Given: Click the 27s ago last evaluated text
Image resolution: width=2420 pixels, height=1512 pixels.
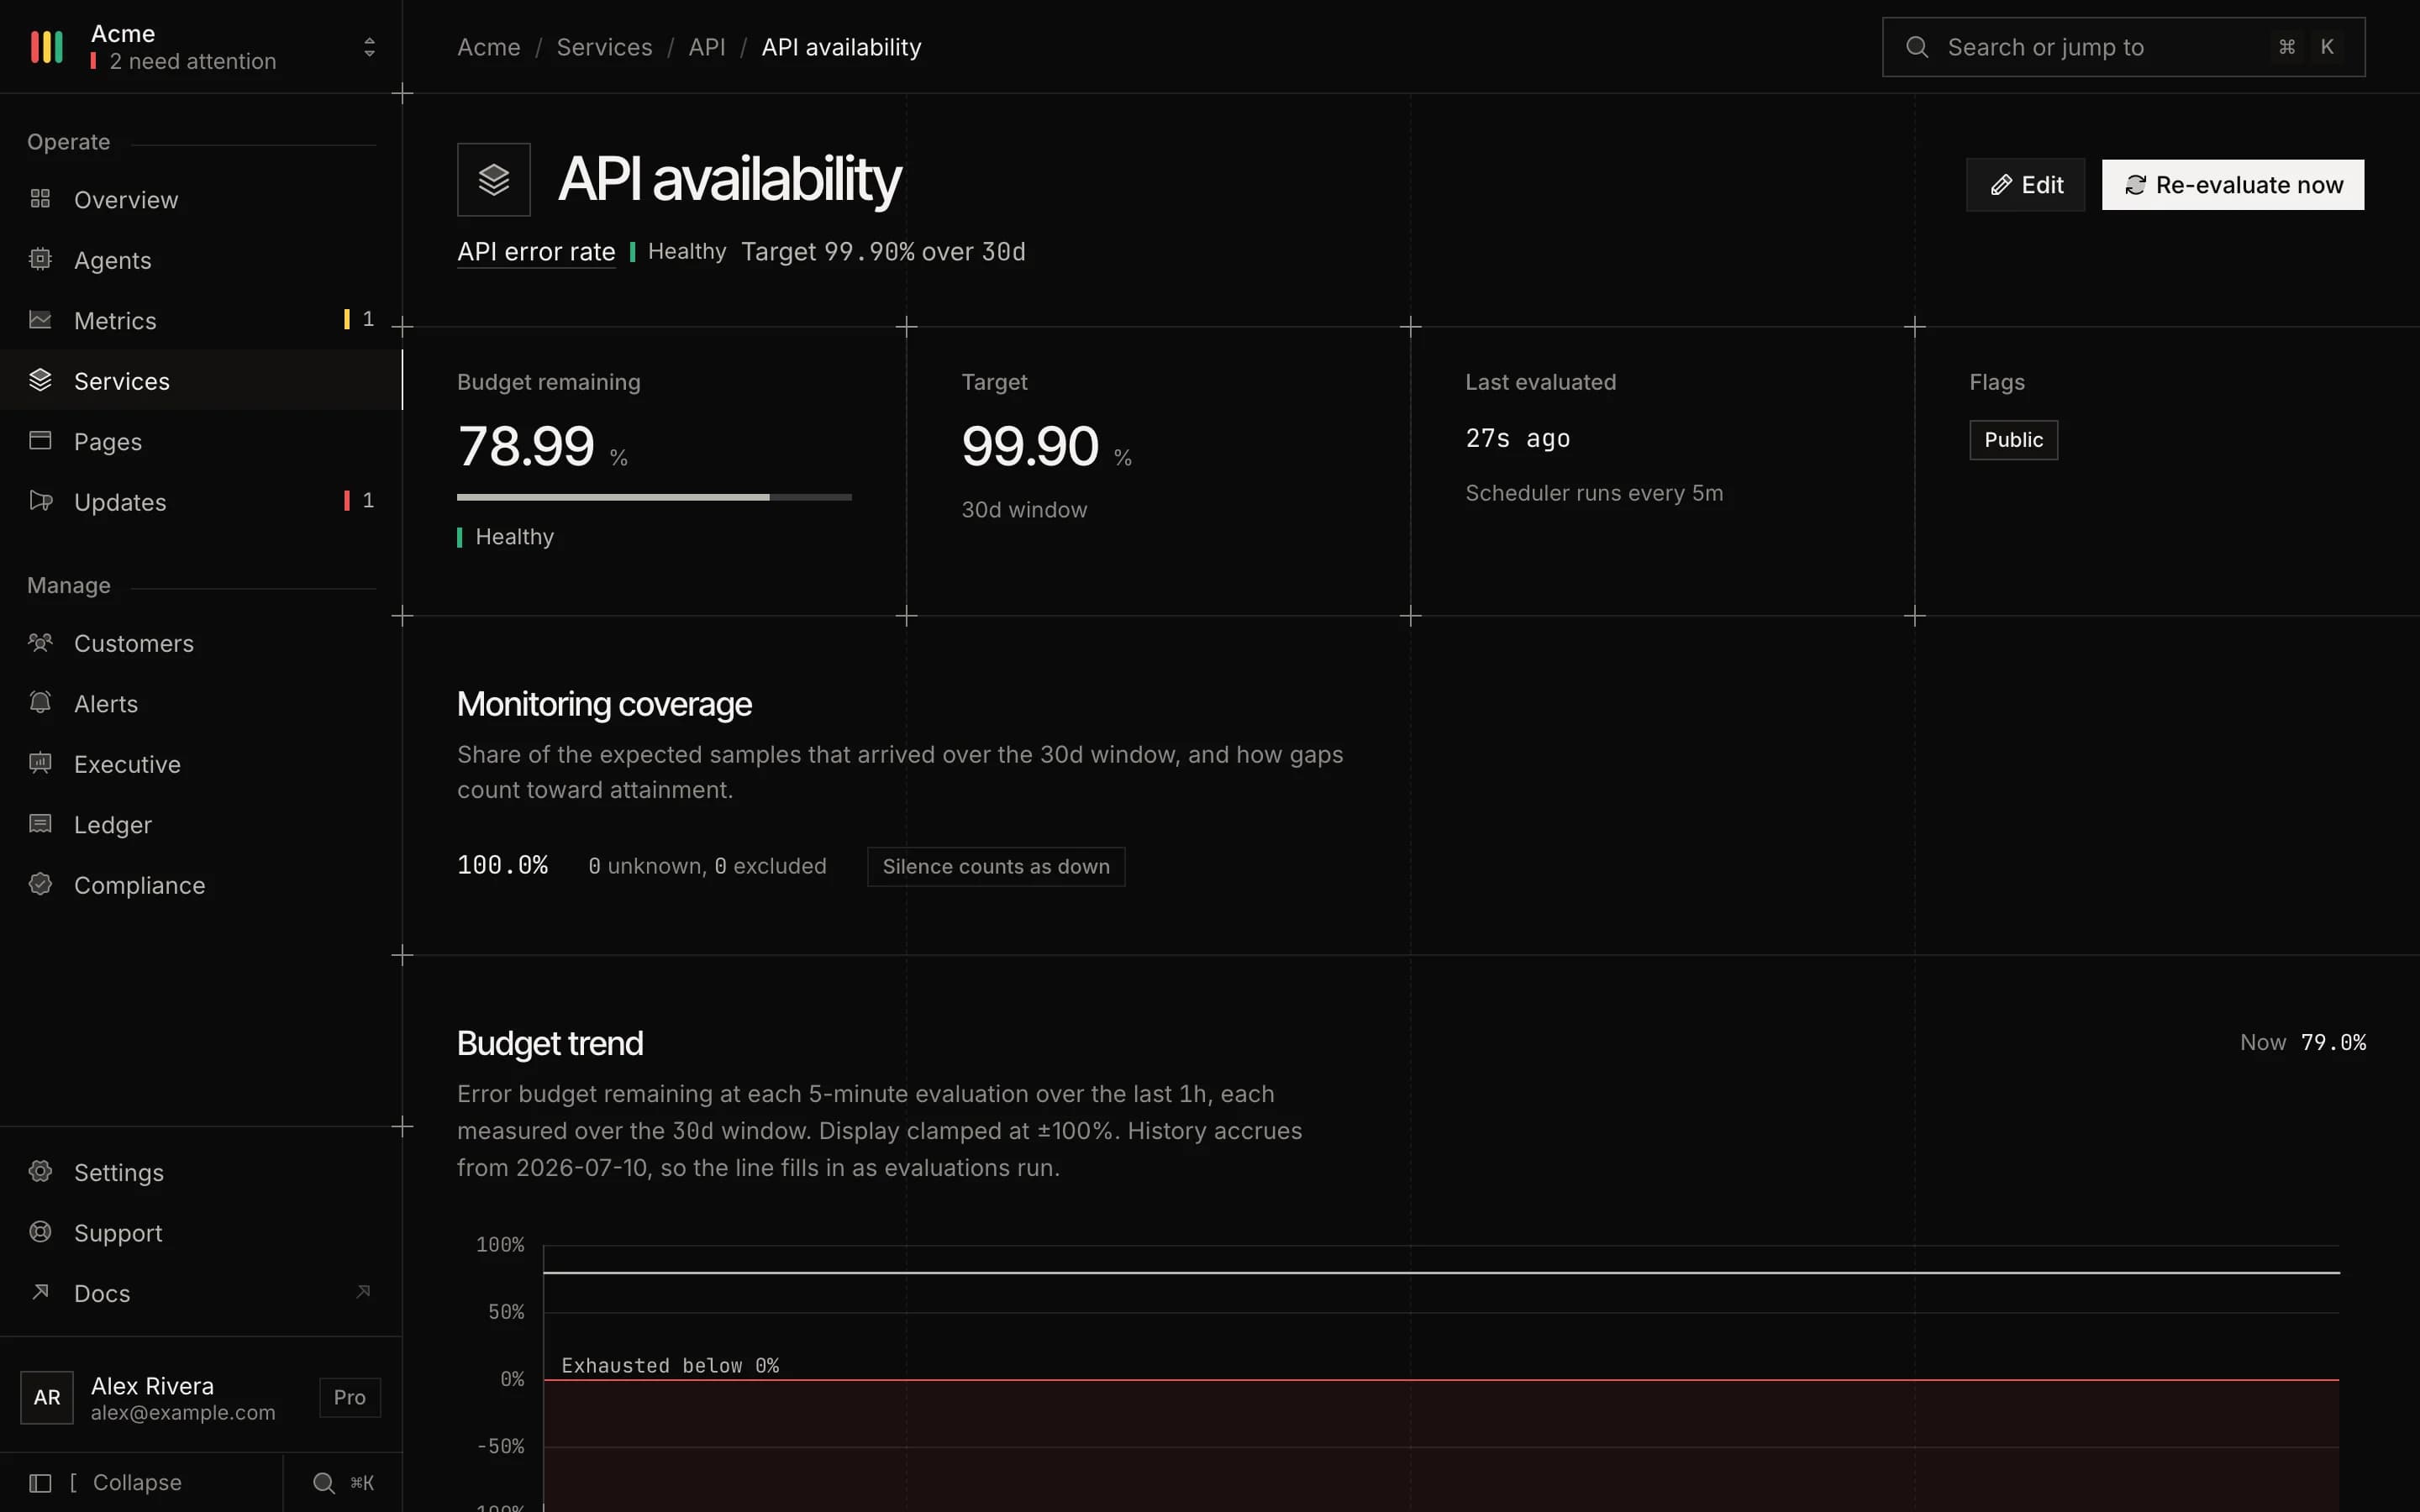Looking at the screenshot, I should click(1518, 438).
